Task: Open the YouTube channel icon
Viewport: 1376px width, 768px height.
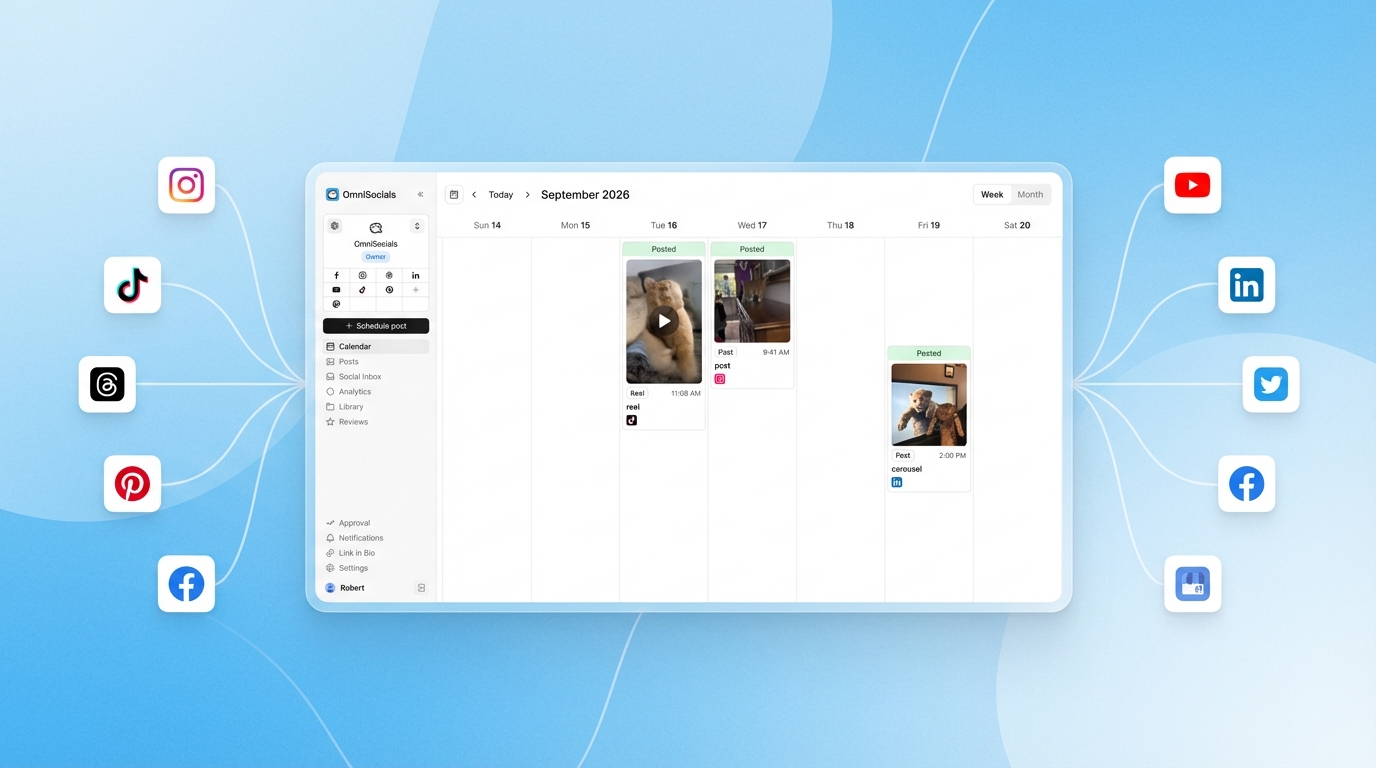Action: coord(336,289)
